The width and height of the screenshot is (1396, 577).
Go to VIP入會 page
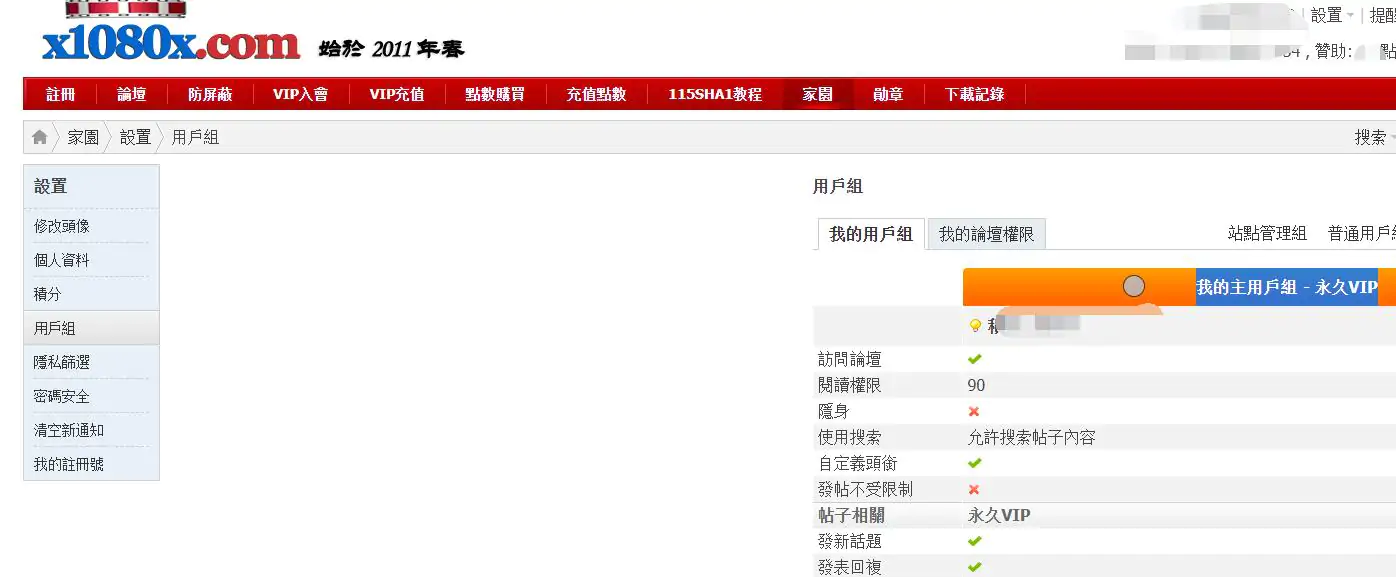(x=300, y=94)
